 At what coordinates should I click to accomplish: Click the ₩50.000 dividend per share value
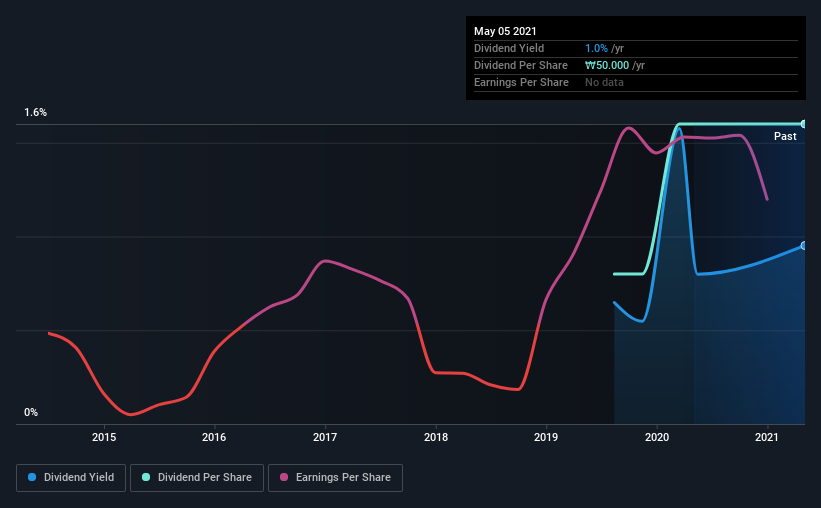tap(607, 65)
